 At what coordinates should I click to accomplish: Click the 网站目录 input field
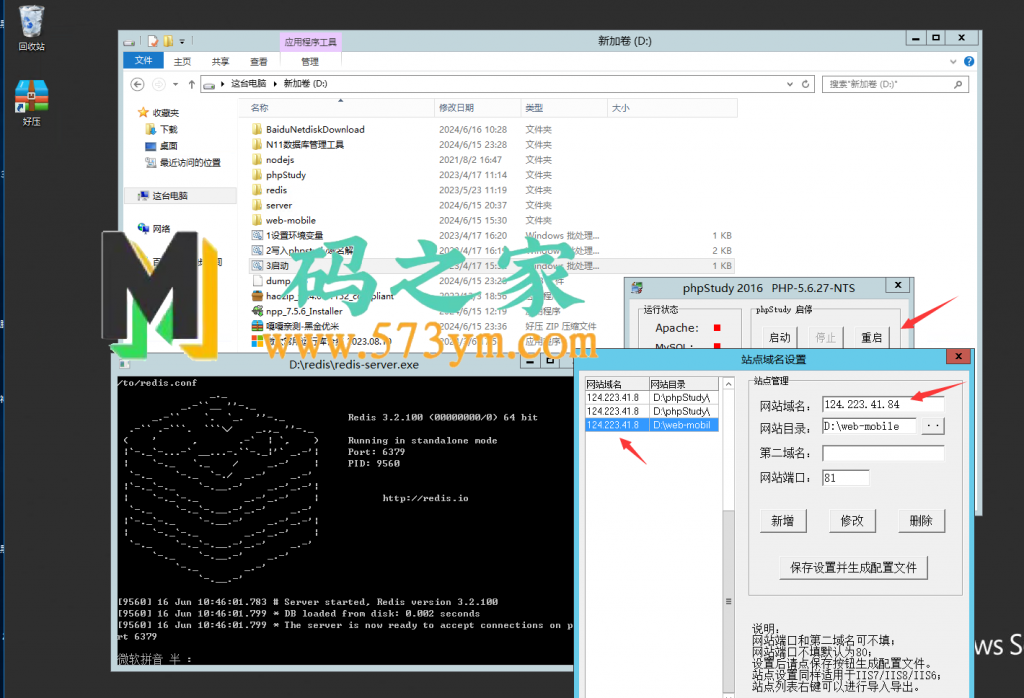869,426
